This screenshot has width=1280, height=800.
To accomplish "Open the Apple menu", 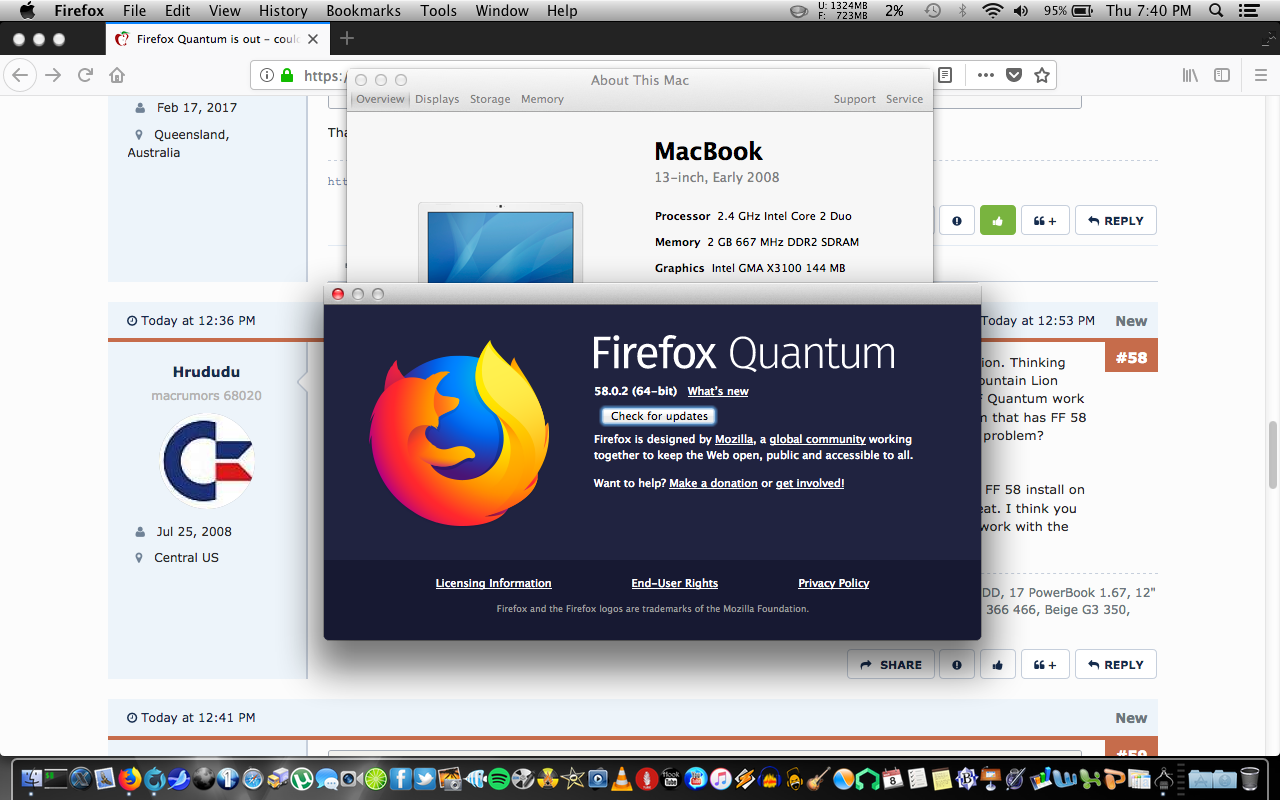I will tap(27, 11).
